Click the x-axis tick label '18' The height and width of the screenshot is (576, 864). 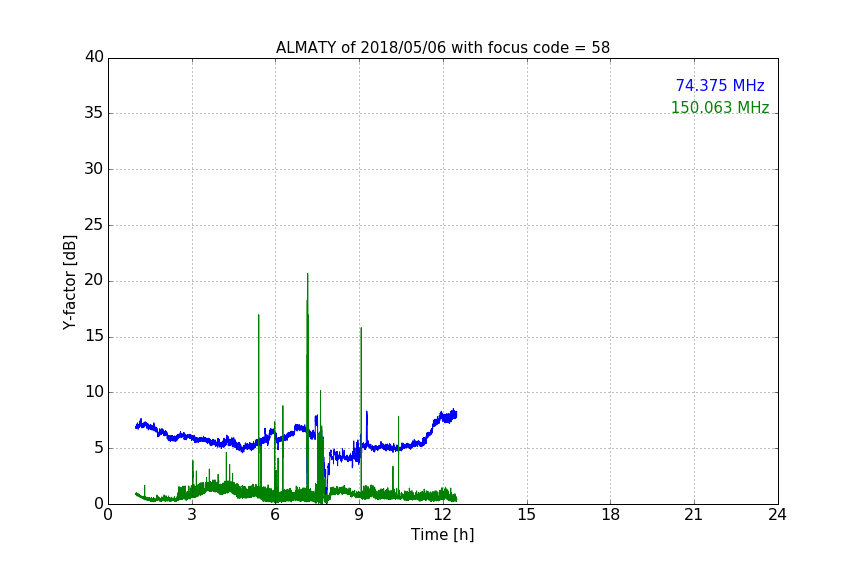click(611, 515)
